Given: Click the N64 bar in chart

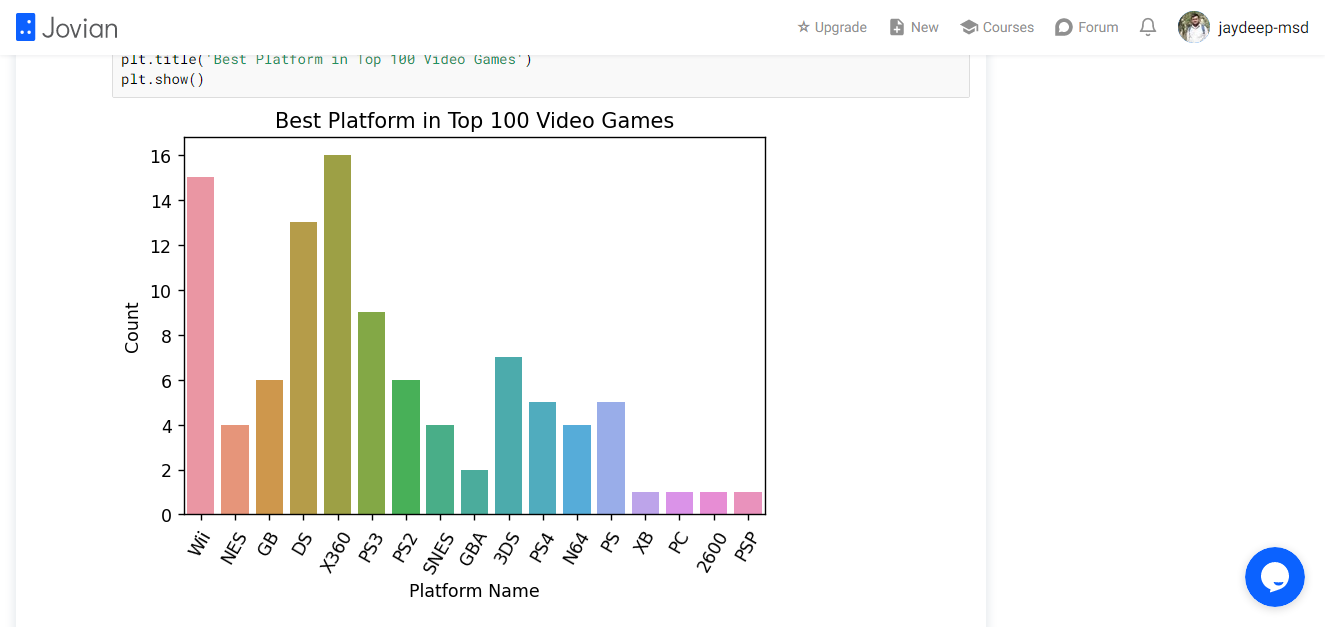Looking at the screenshot, I should 577,470.
